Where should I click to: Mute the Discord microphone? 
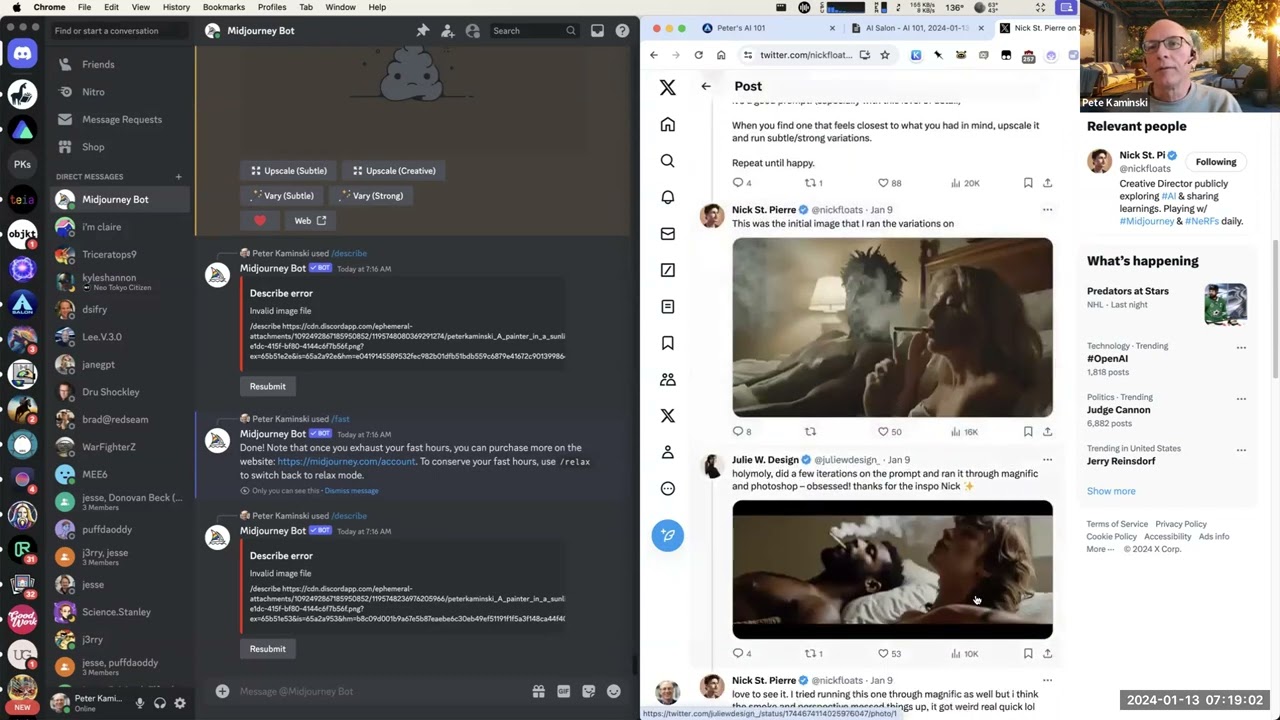click(140, 703)
